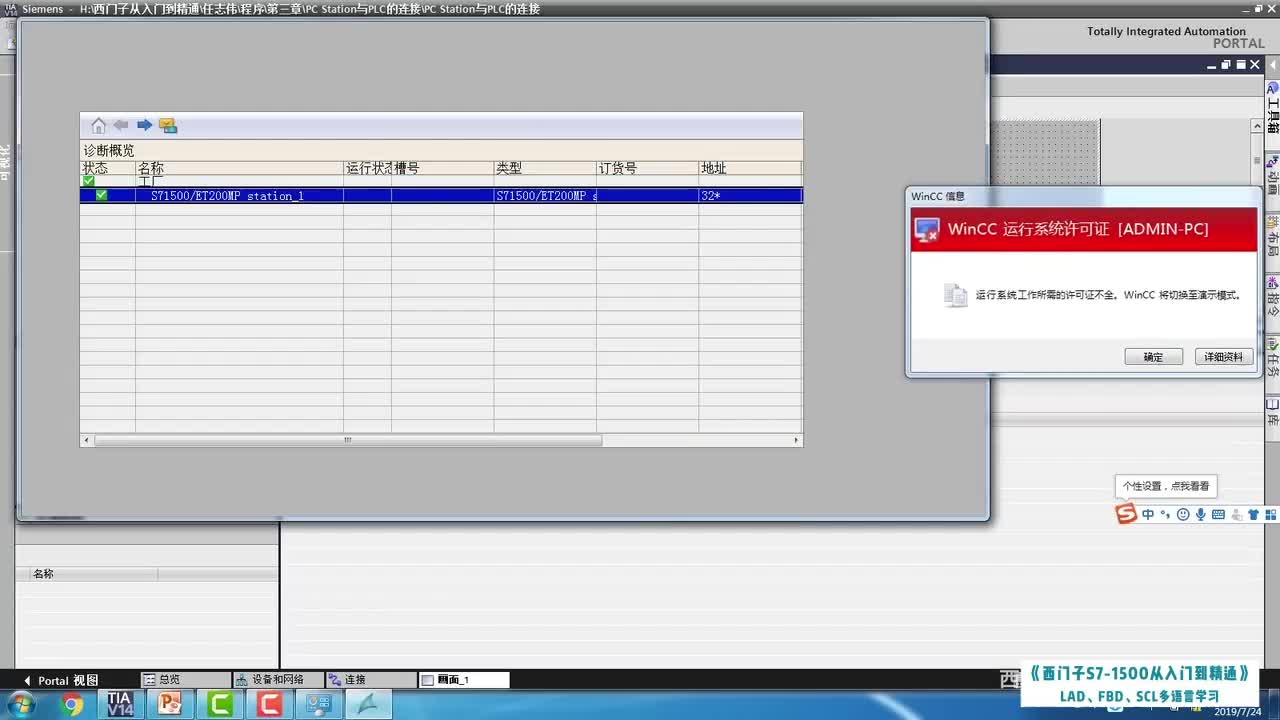Toggle Sogou Chinese/English mode 中
The image size is (1280, 720).
click(x=1148, y=514)
